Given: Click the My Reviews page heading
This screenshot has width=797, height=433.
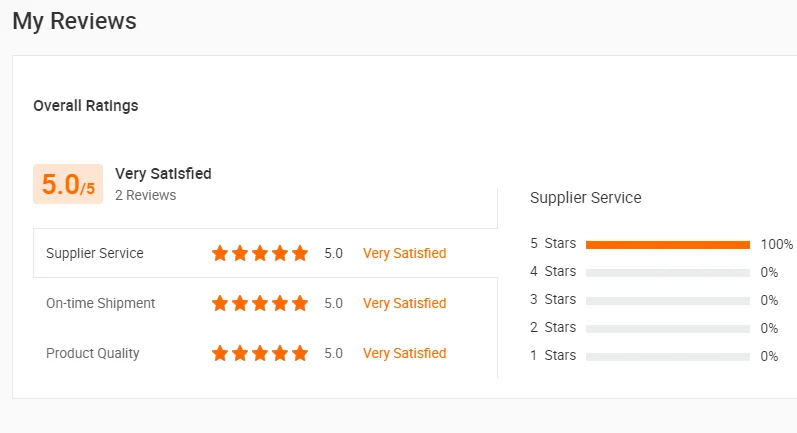Looking at the screenshot, I should pos(74,20).
